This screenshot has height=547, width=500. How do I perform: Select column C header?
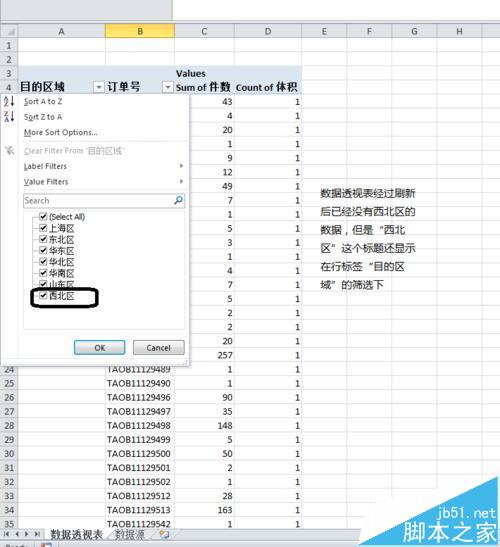(204, 31)
